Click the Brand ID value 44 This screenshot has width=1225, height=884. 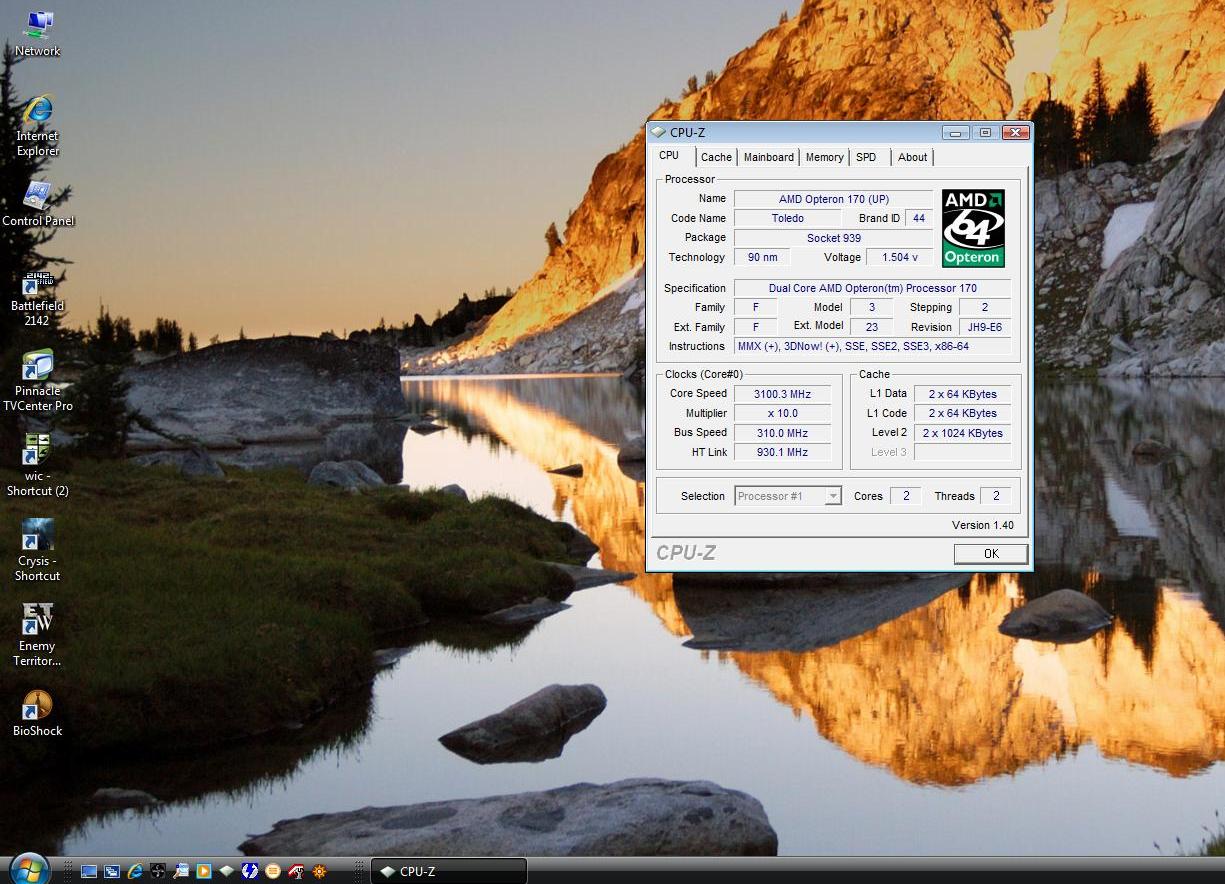coord(919,218)
